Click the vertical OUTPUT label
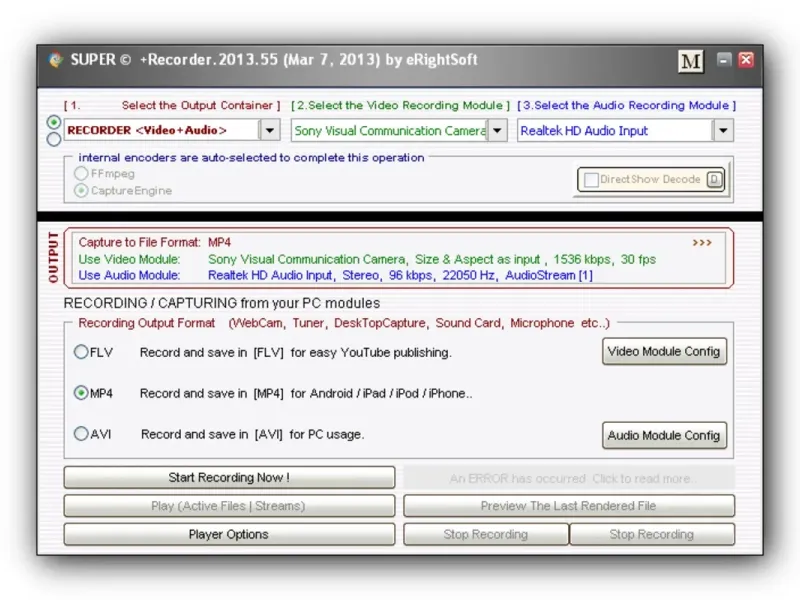The width and height of the screenshot is (800, 600). coord(54,257)
